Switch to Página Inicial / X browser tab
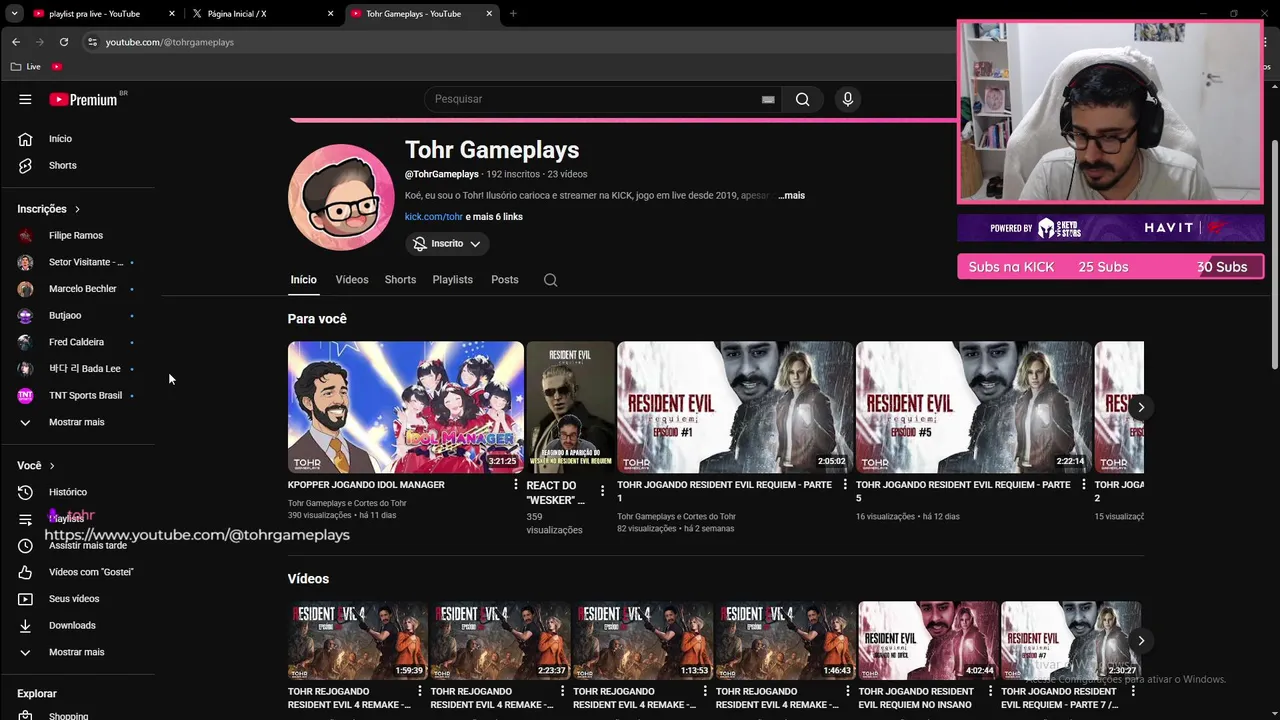 263,14
